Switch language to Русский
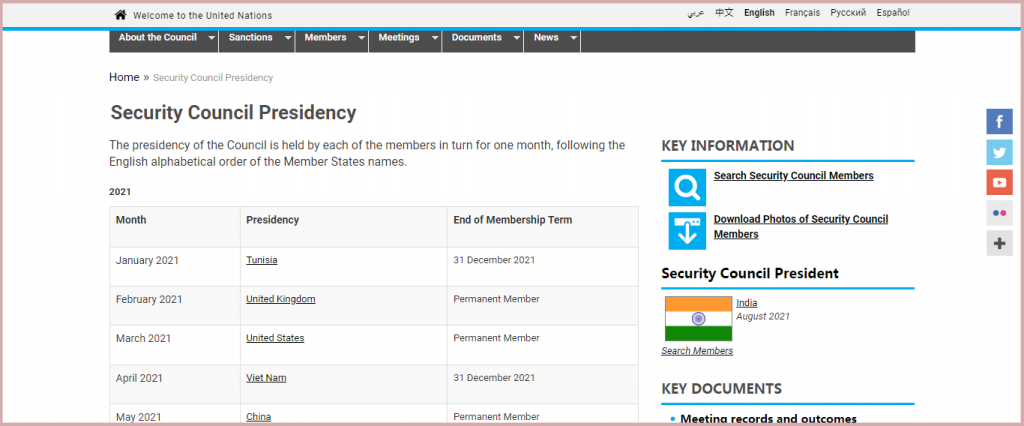This screenshot has width=1024, height=426. (848, 12)
